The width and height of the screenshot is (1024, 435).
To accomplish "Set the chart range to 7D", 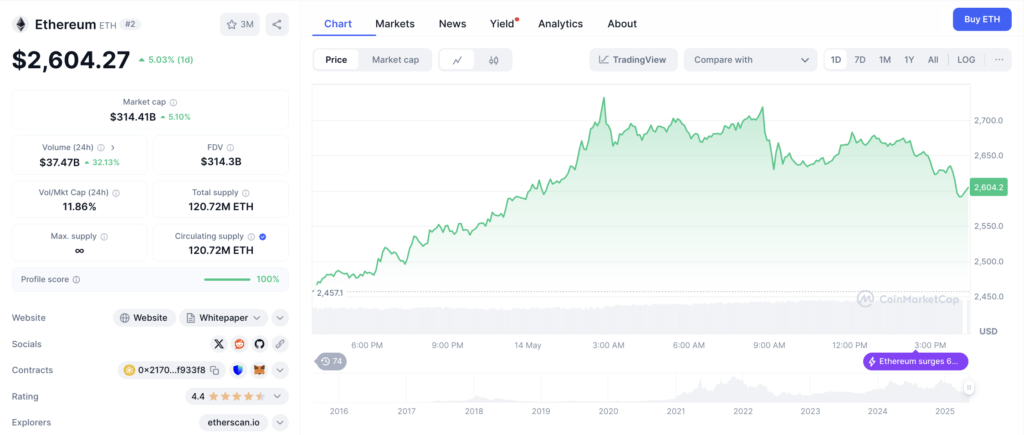I will point(860,59).
